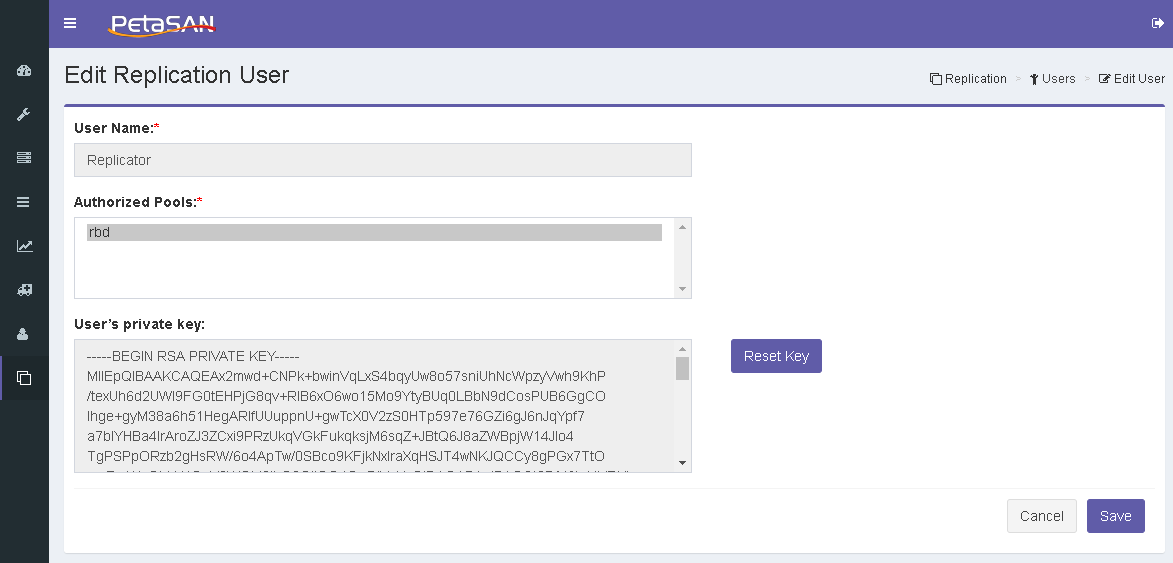Open the server nodes sidebar icon

coord(24,158)
